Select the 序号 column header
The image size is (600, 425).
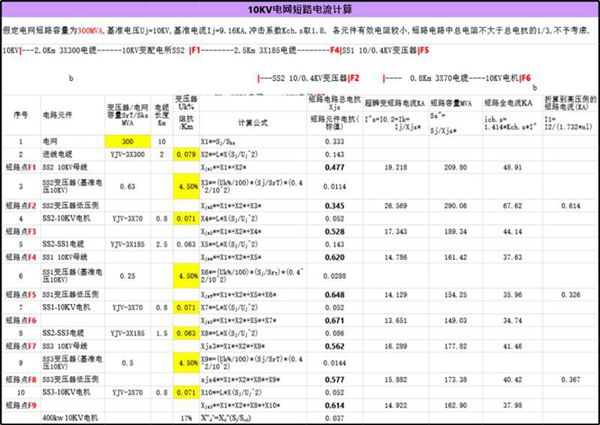(21, 114)
